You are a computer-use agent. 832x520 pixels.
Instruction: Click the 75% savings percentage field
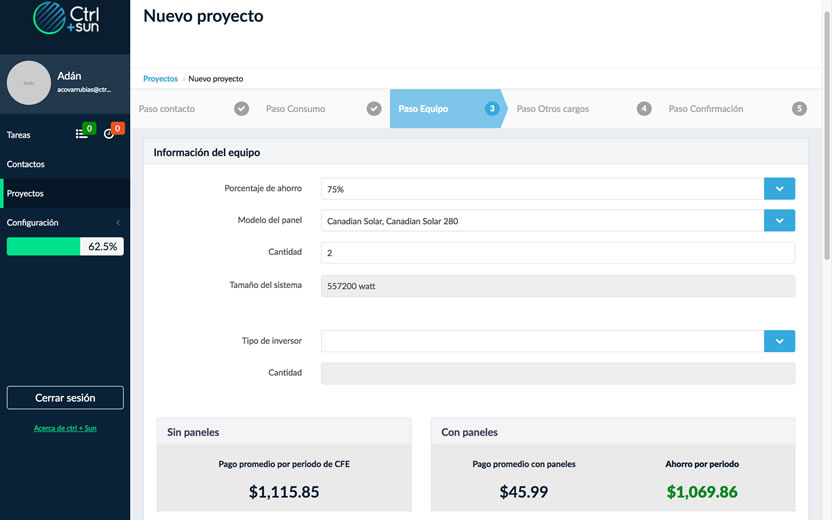coord(542,189)
